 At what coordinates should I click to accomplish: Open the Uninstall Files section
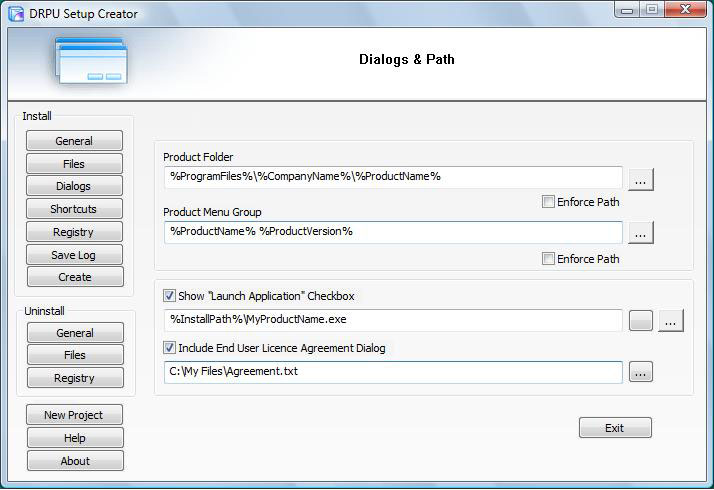75,355
